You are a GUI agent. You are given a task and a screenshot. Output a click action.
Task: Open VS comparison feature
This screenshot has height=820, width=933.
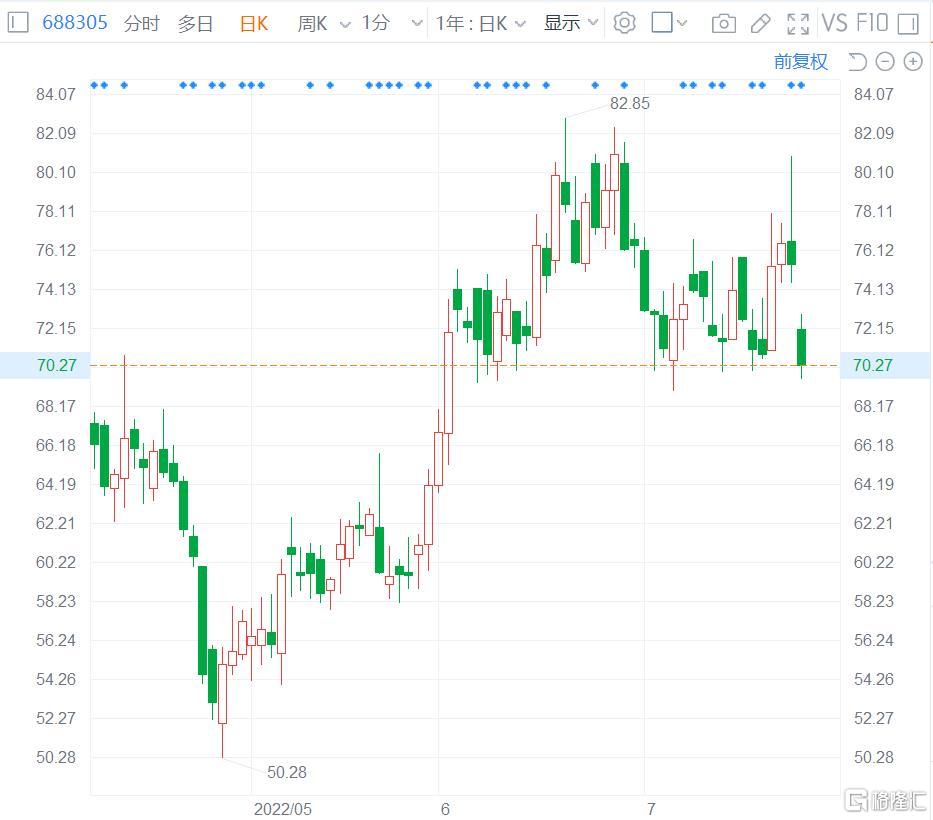pos(834,23)
